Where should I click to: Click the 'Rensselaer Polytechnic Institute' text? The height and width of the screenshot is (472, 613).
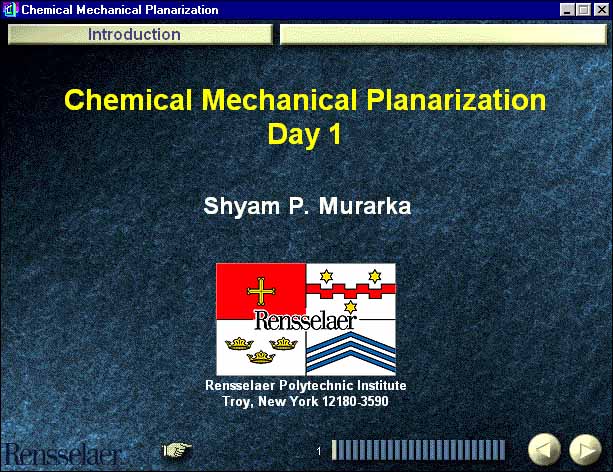point(306,386)
